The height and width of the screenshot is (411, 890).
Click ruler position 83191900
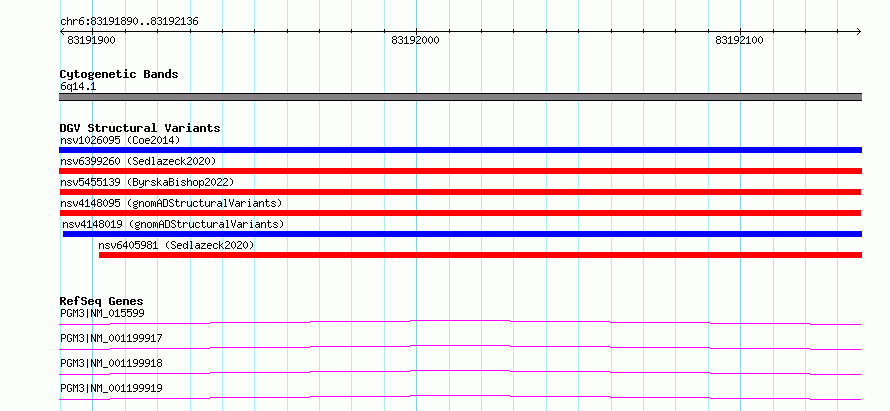91,40
